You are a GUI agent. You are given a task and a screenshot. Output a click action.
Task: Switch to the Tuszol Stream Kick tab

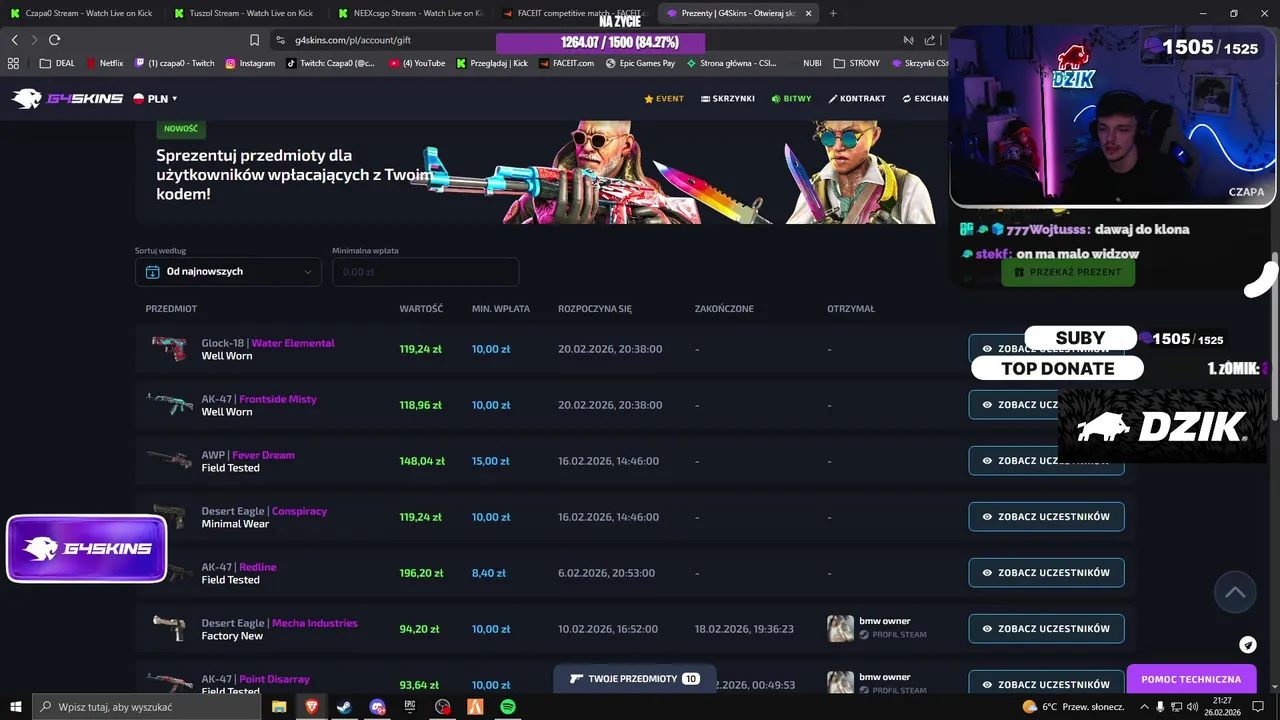pos(245,13)
